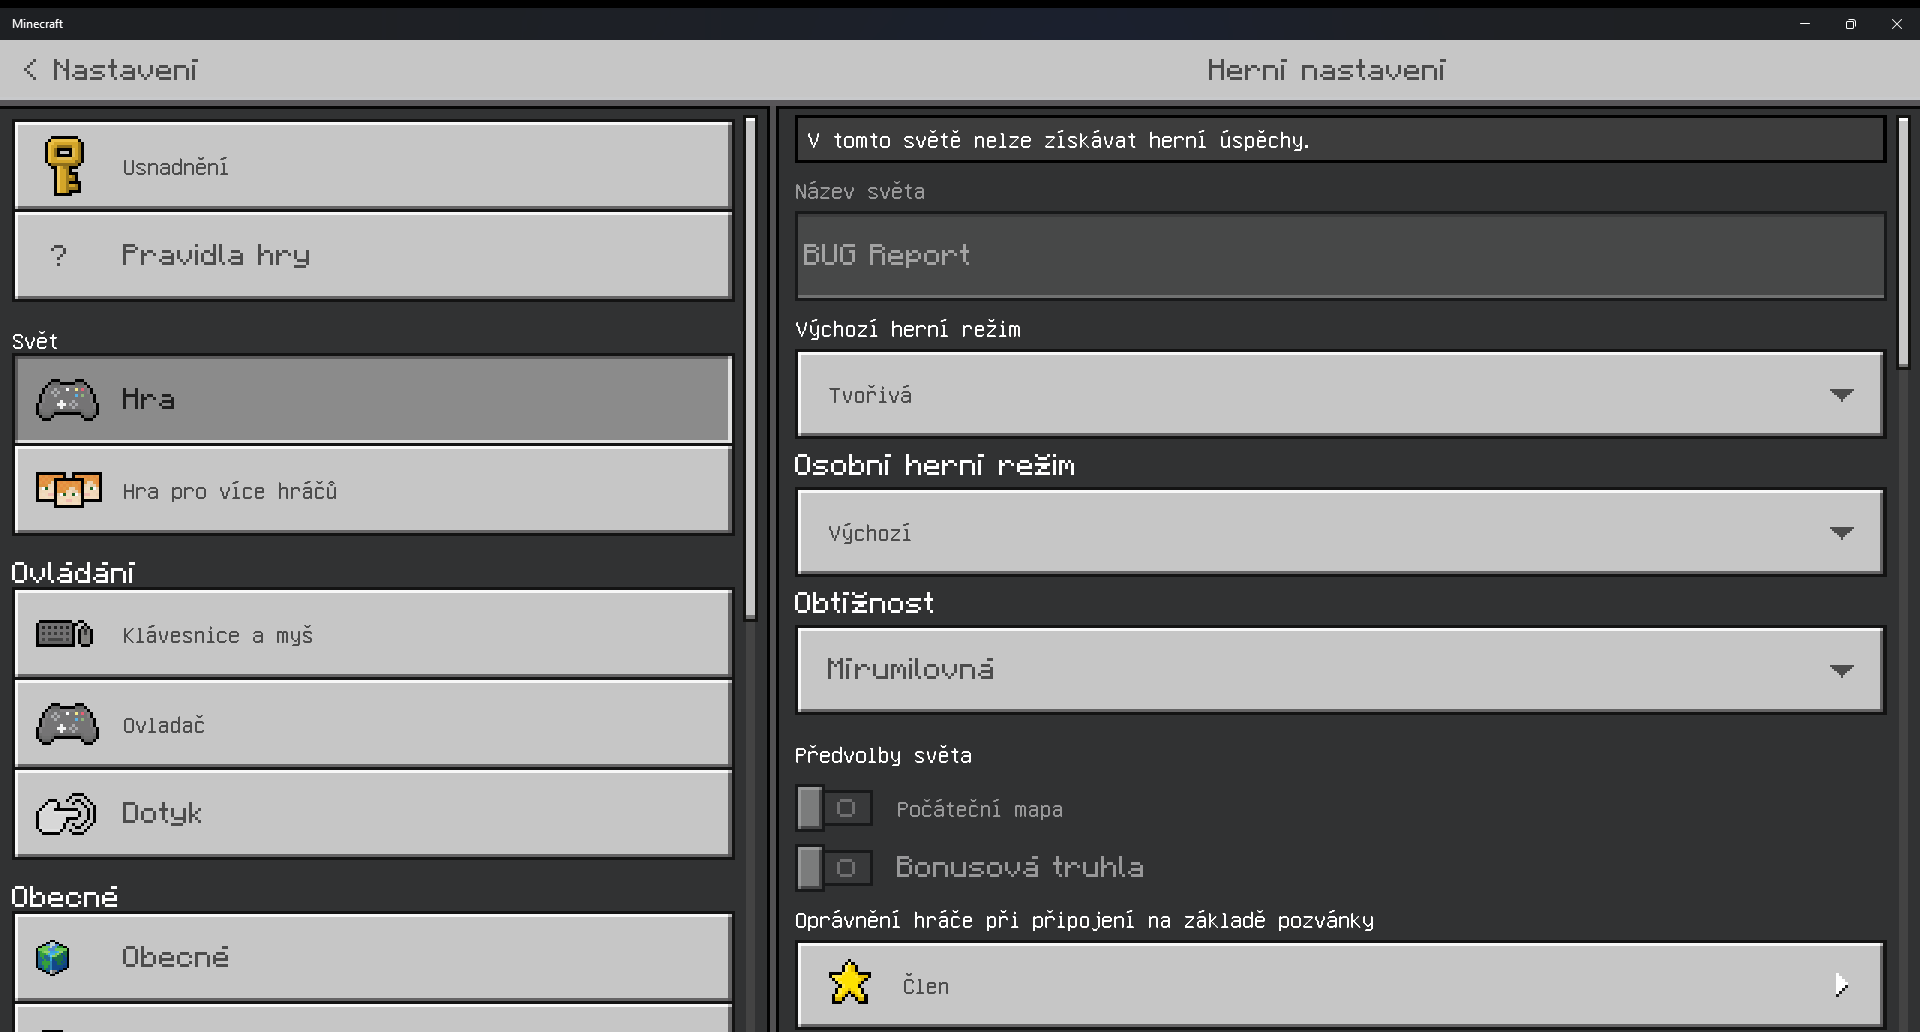
Task: Click the yellow star icon beside Člen
Action: coord(850,983)
